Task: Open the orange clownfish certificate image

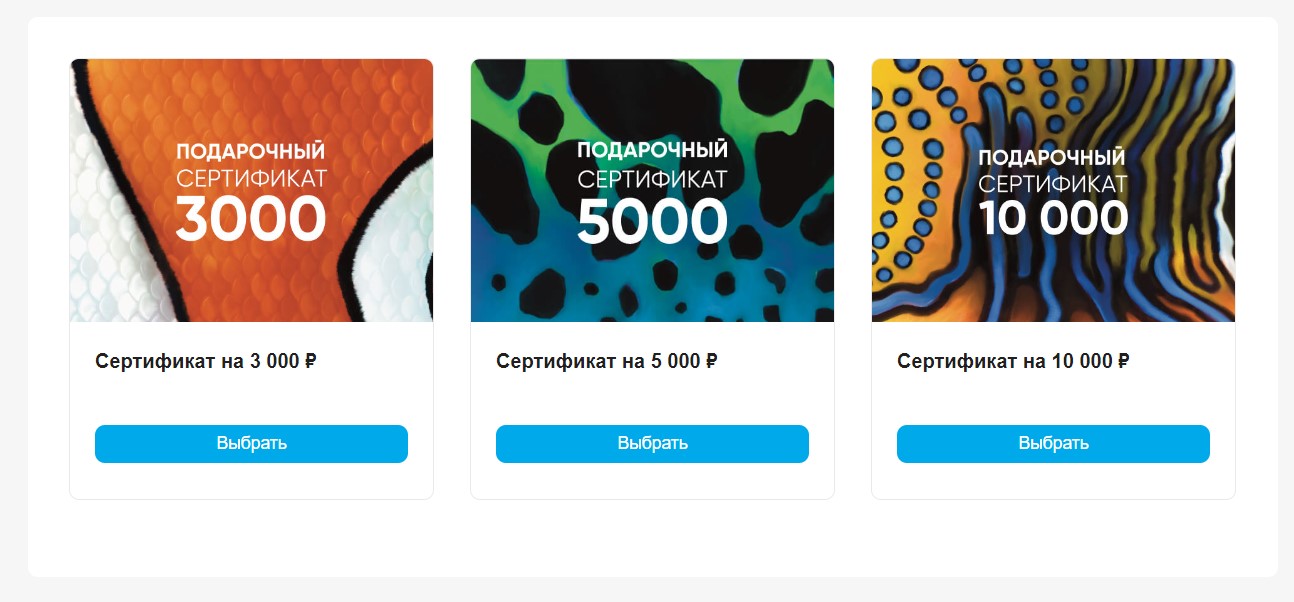Action: pyautogui.click(x=251, y=190)
